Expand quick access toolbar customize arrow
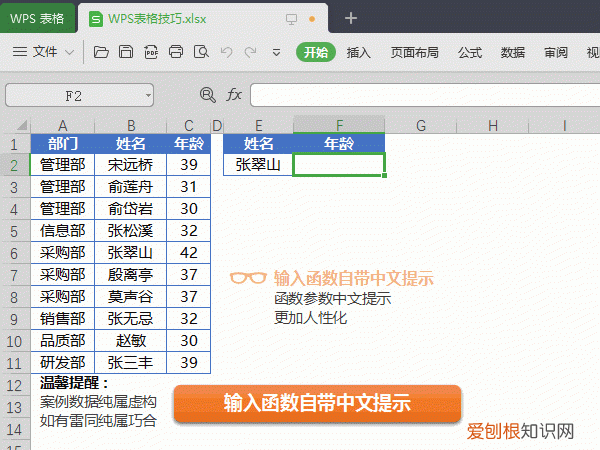 pyautogui.click(x=276, y=52)
